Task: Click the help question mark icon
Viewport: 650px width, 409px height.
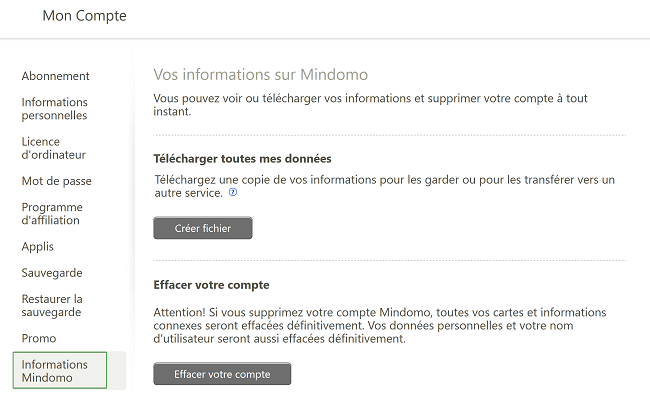Action: click(x=233, y=192)
